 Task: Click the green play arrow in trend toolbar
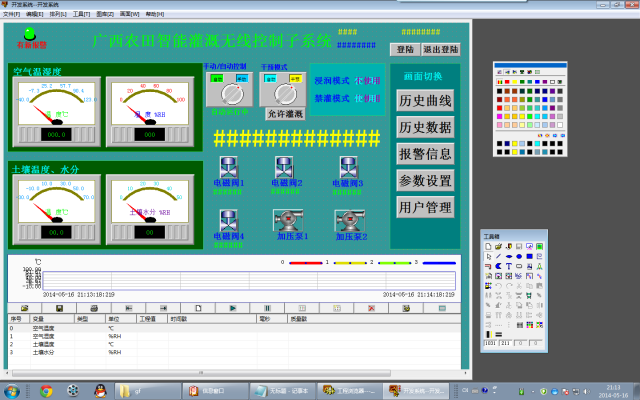point(233,308)
